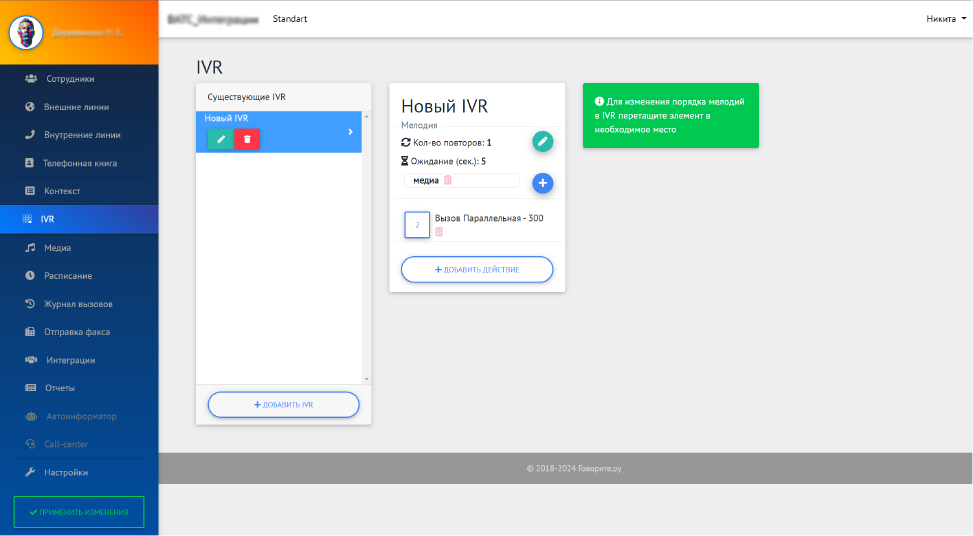Click the Новый IVR heading in details card

click(444, 106)
